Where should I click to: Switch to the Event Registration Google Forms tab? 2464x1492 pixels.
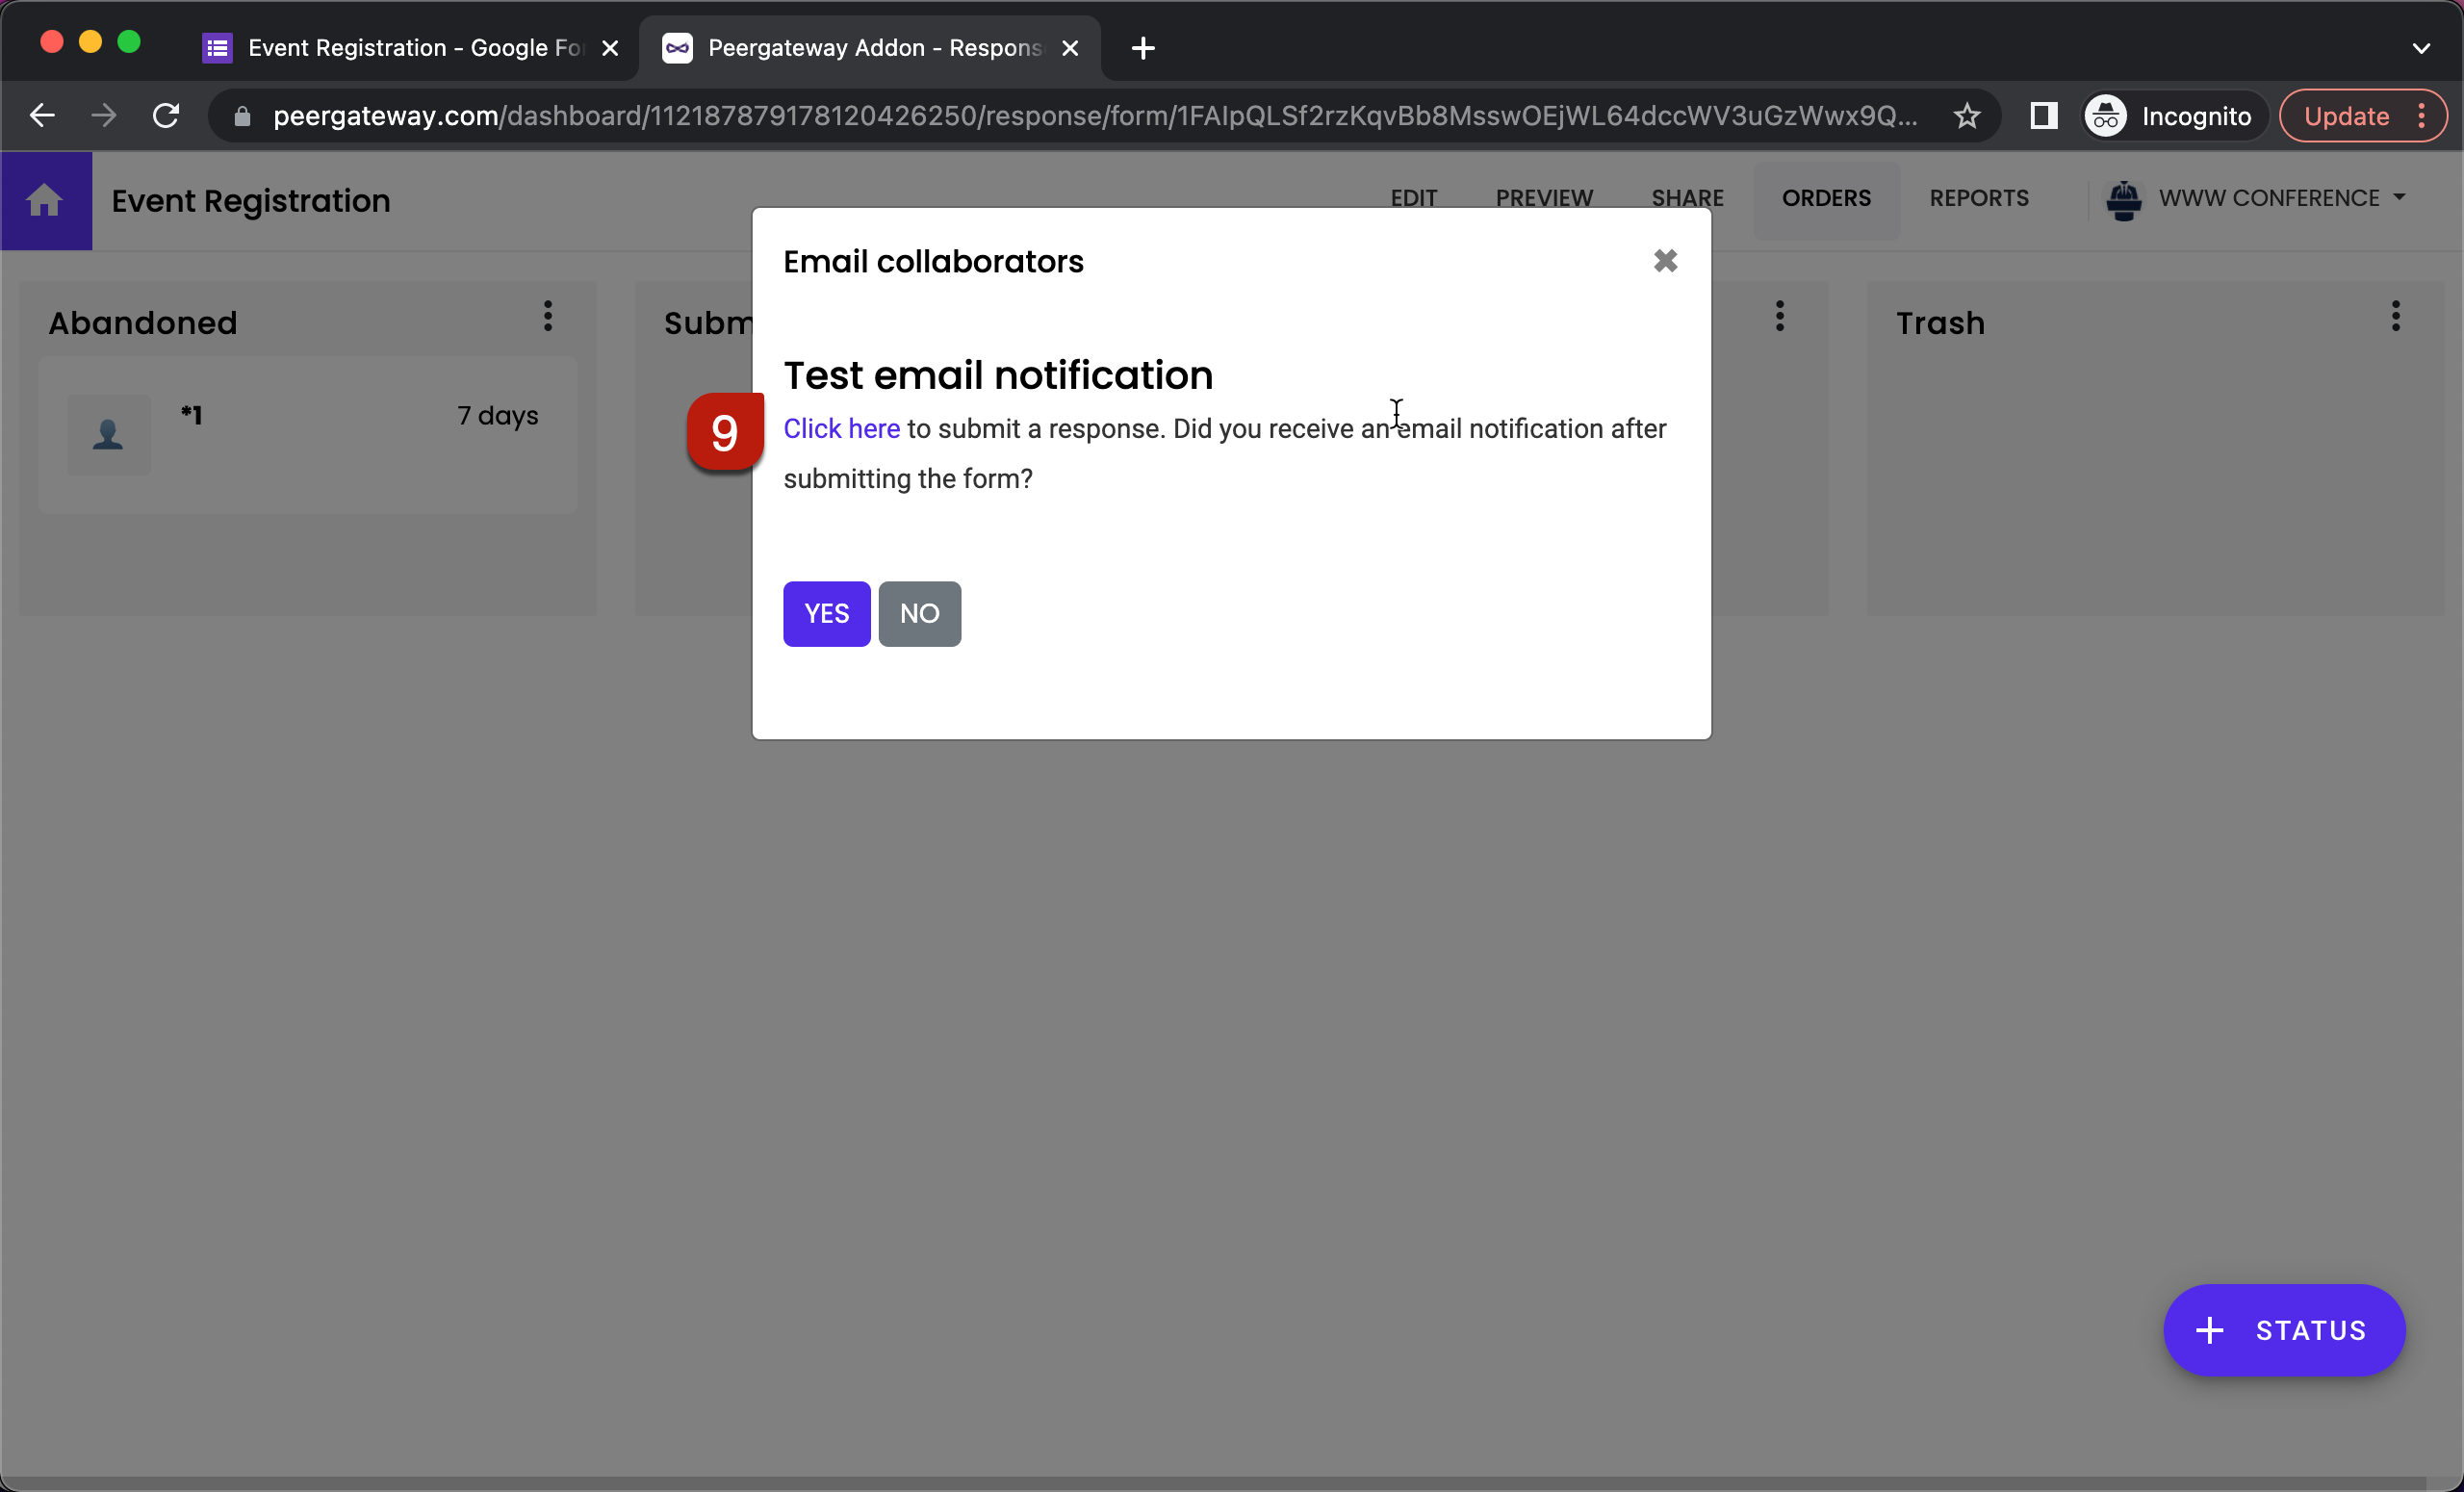pyautogui.click(x=400, y=47)
